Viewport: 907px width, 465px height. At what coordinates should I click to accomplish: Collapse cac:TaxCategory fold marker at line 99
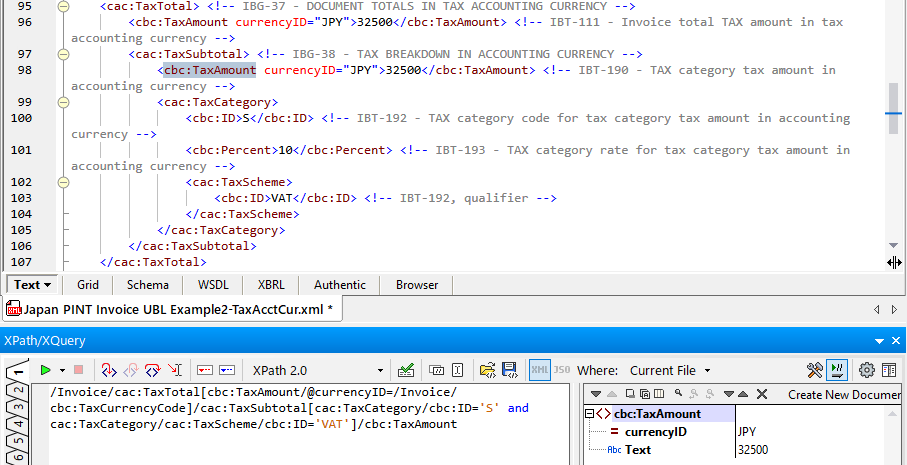pyautogui.click(x=64, y=102)
